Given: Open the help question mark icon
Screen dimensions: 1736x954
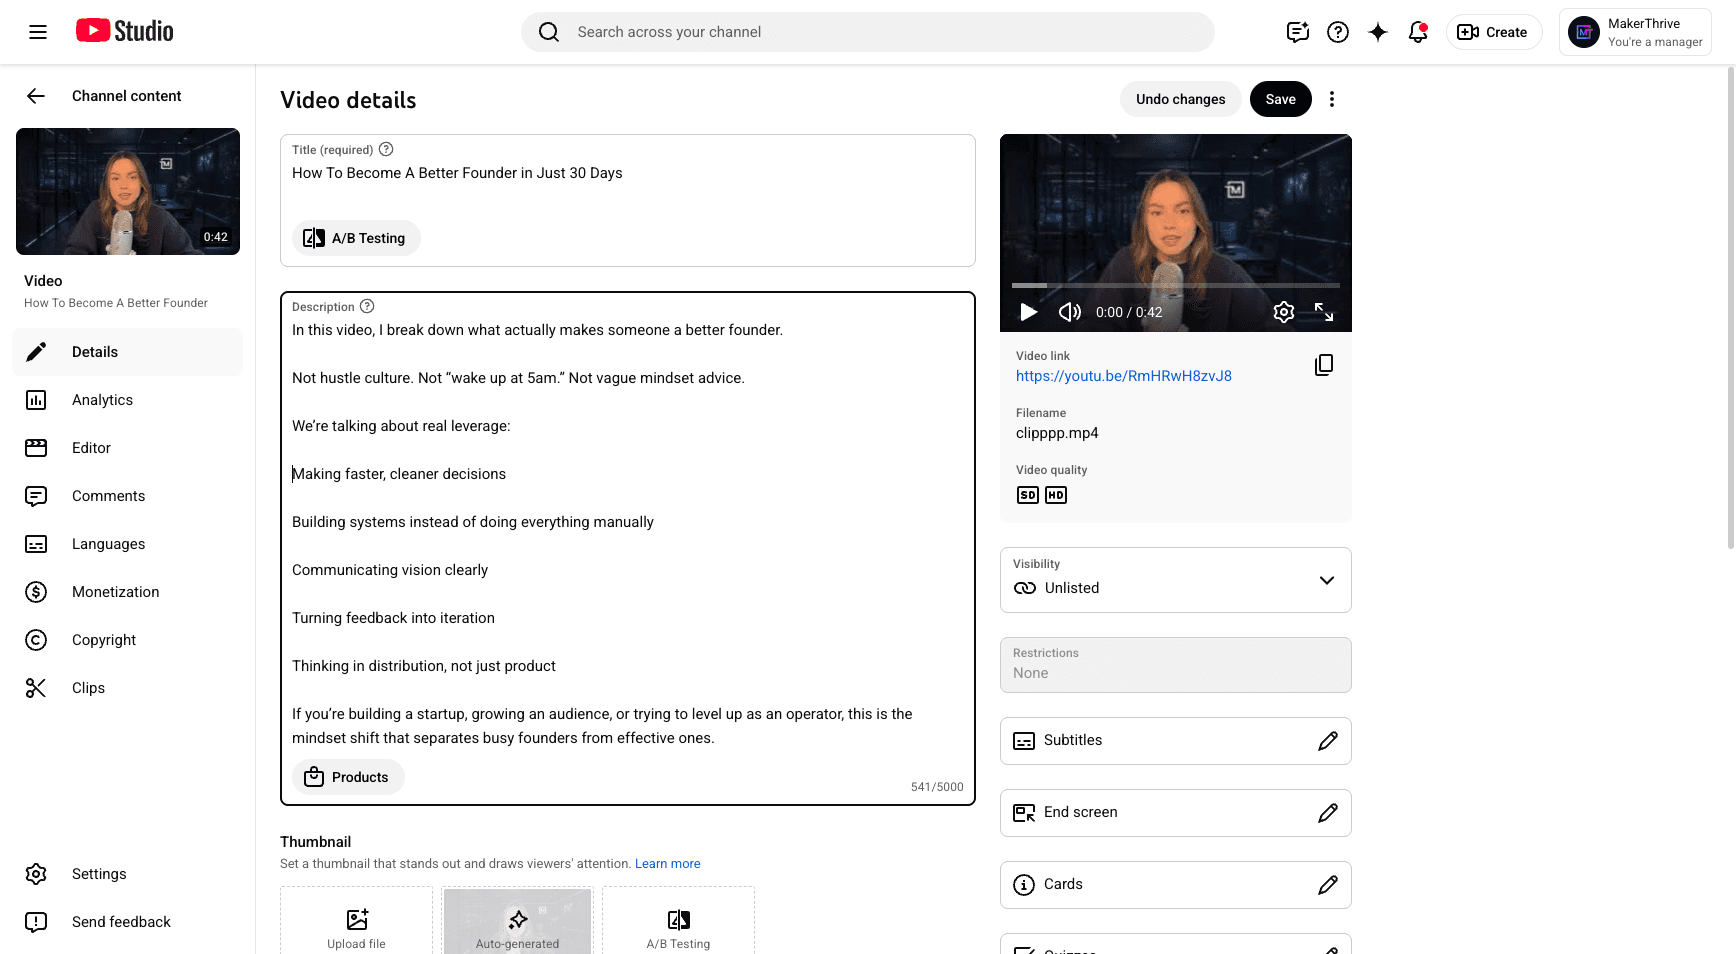Looking at the screenshot, I should (1338, 32).
